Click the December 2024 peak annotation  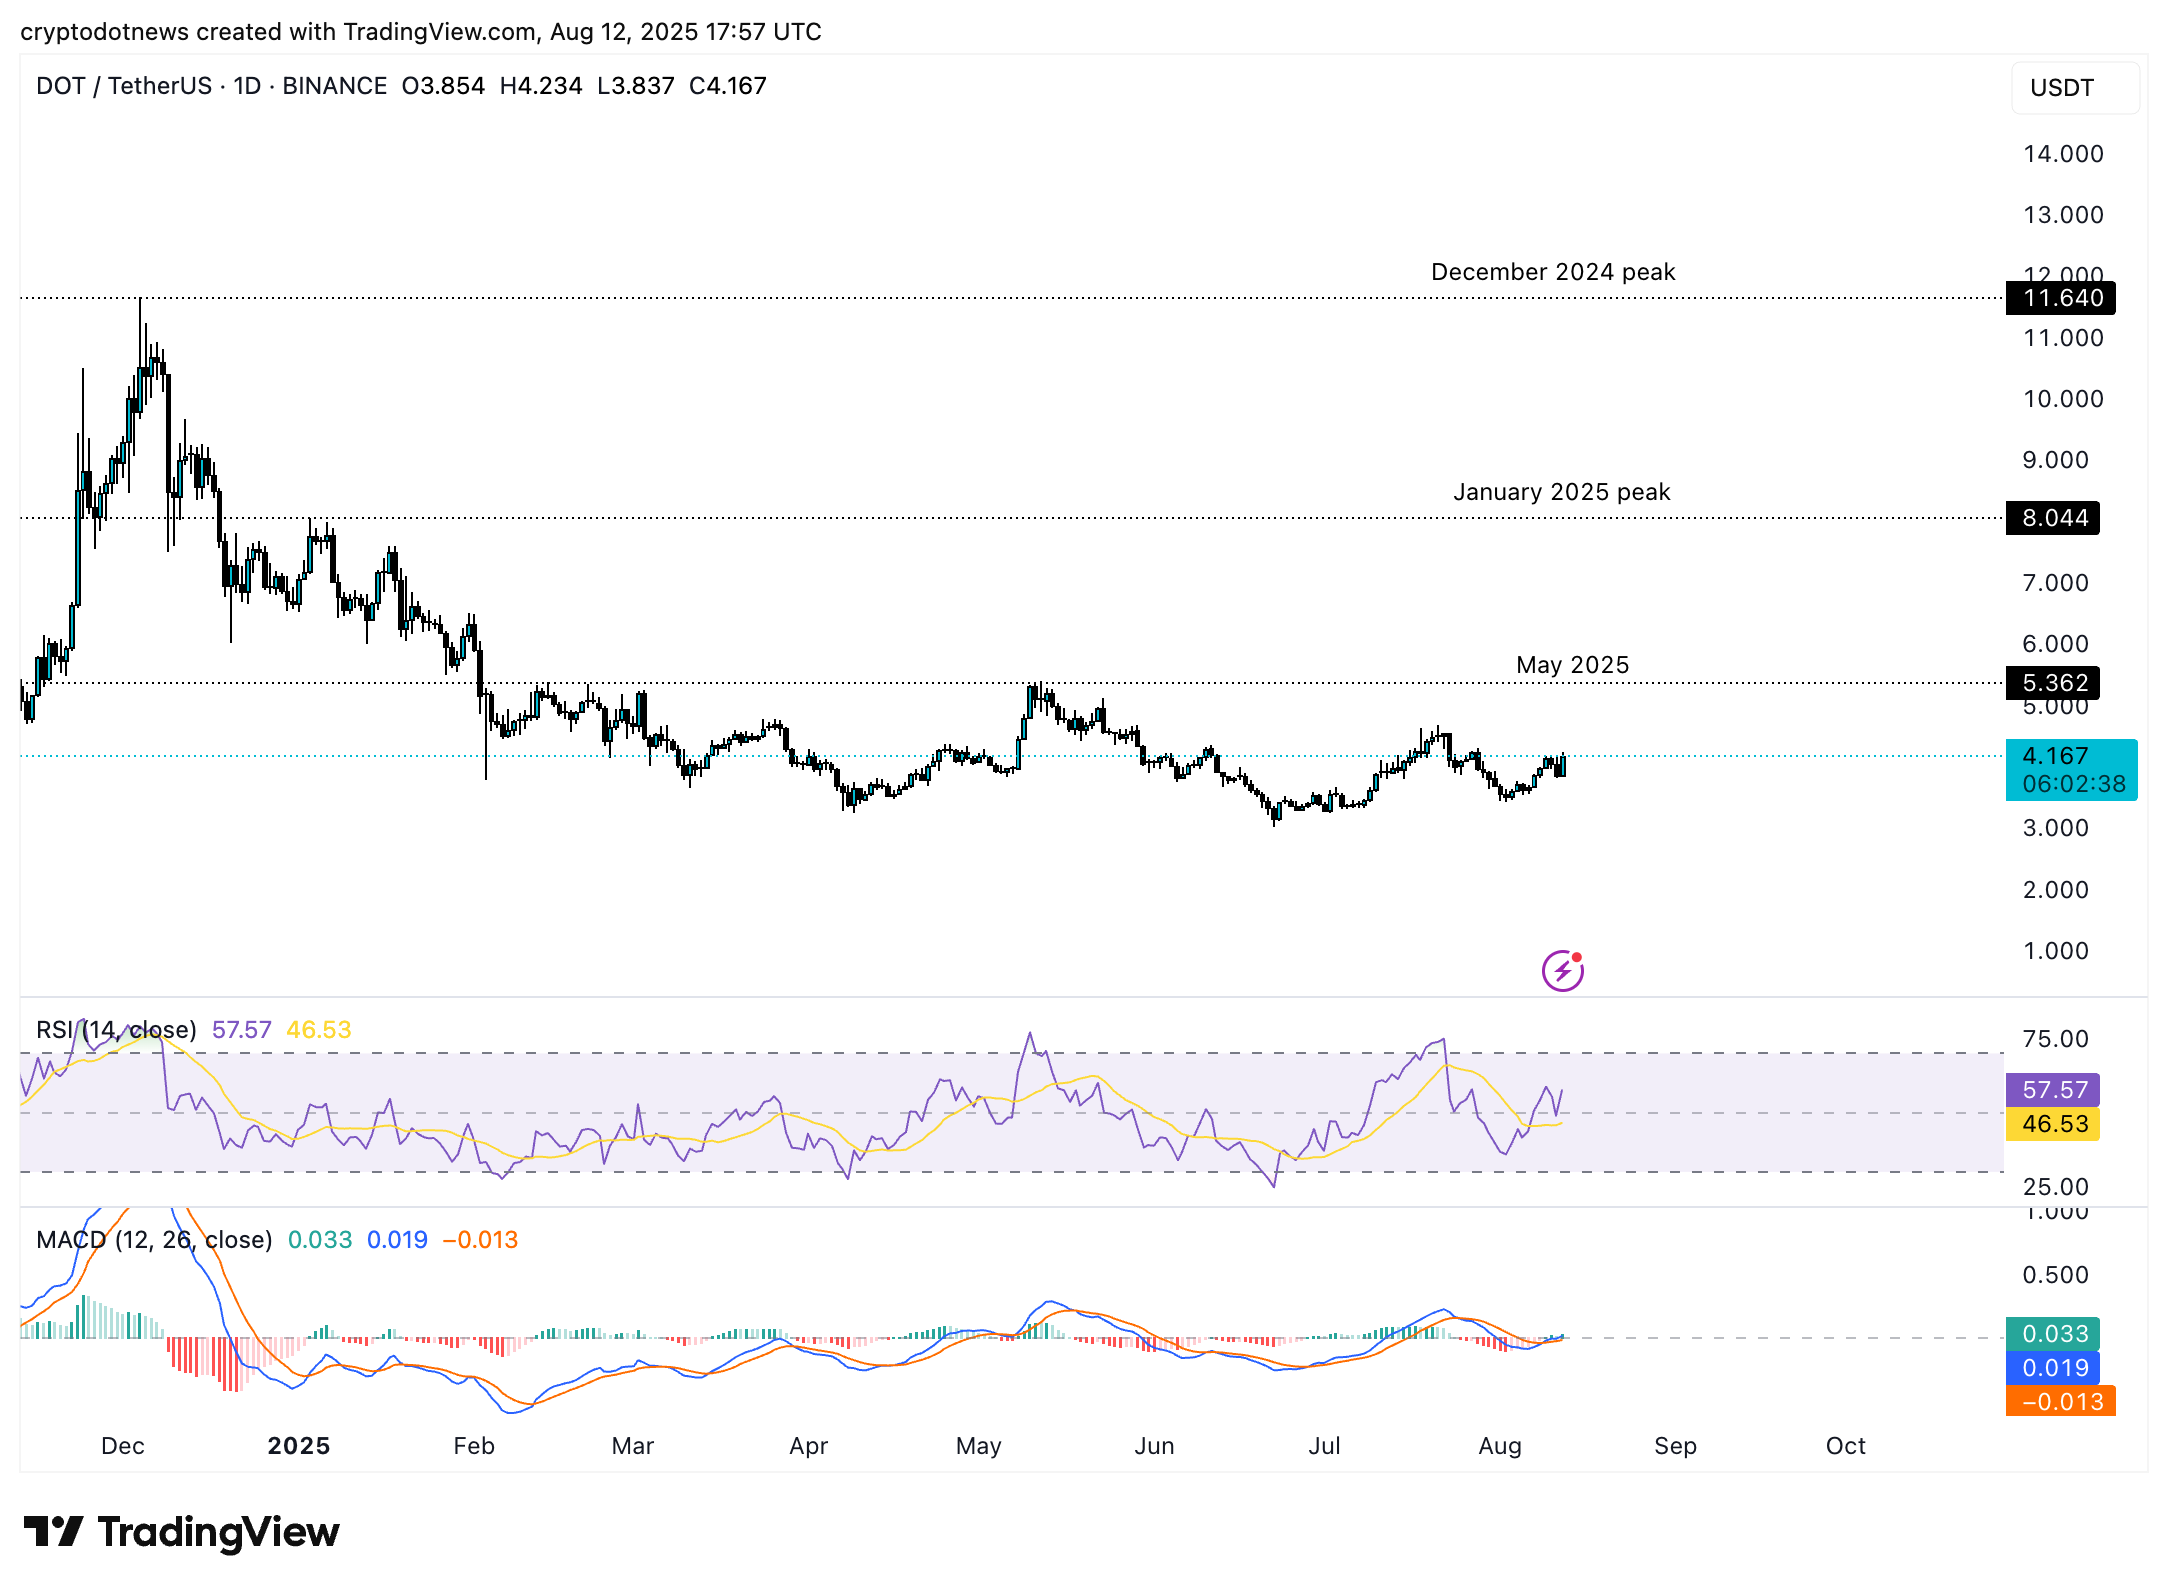click(1552, 272)
